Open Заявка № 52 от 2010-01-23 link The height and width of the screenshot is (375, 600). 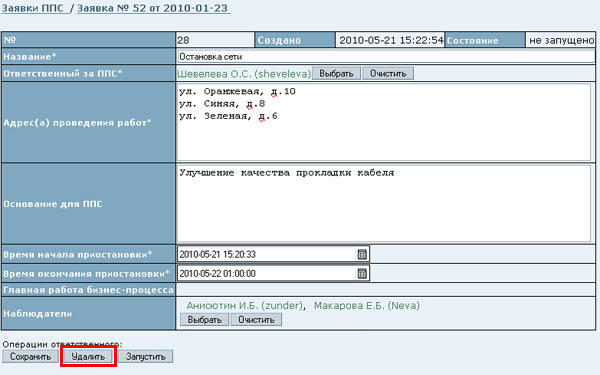(x=153, y=8)
